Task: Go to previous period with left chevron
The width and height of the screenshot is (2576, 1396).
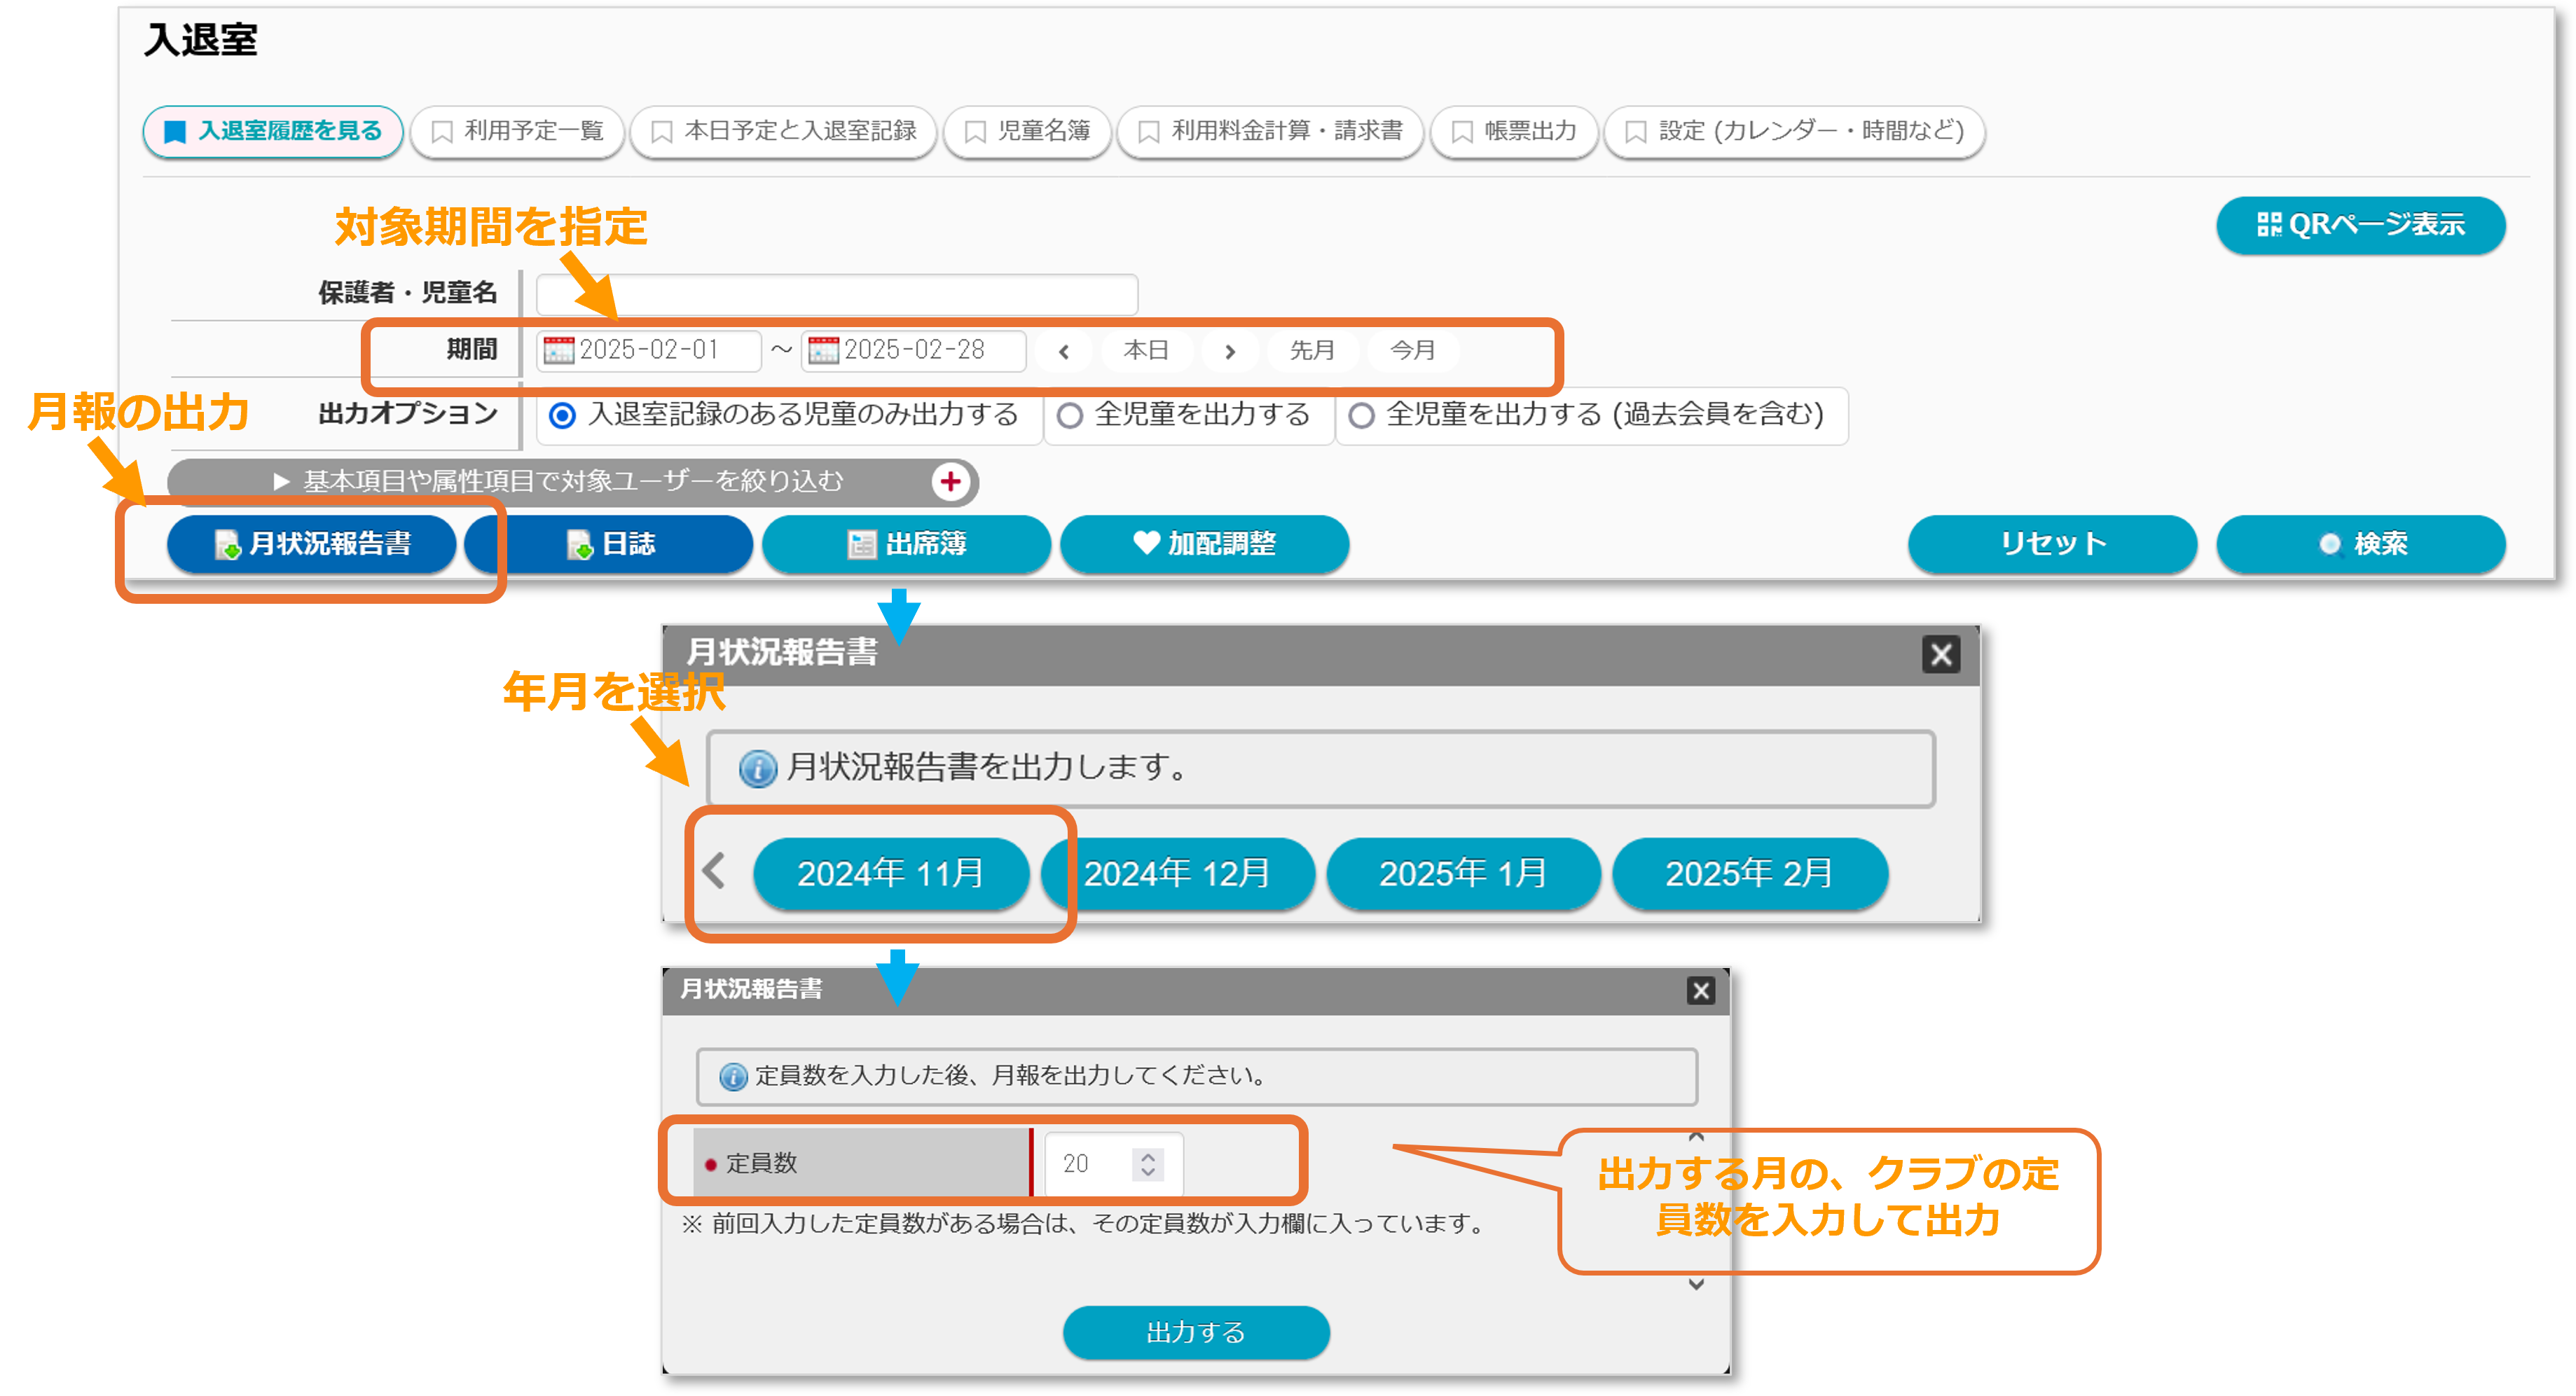Action: click(1064, 351)
